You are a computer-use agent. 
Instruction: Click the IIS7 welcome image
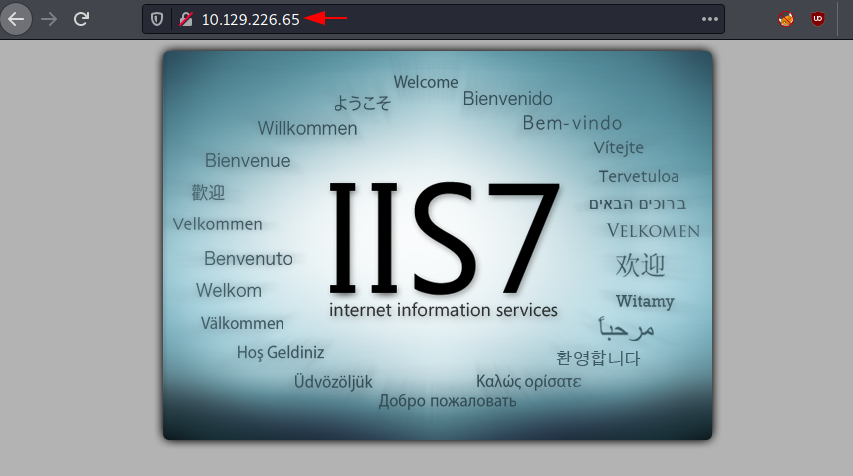437,245
